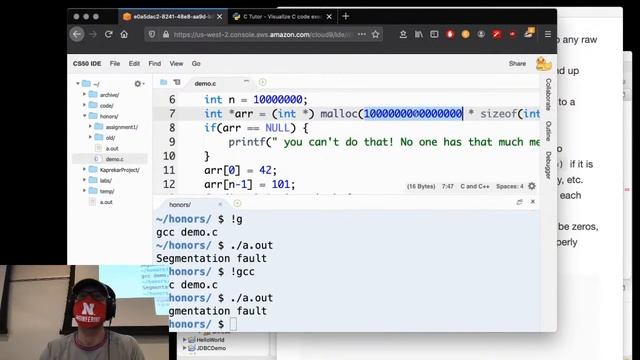Click line number 11 in gutter

169,170
